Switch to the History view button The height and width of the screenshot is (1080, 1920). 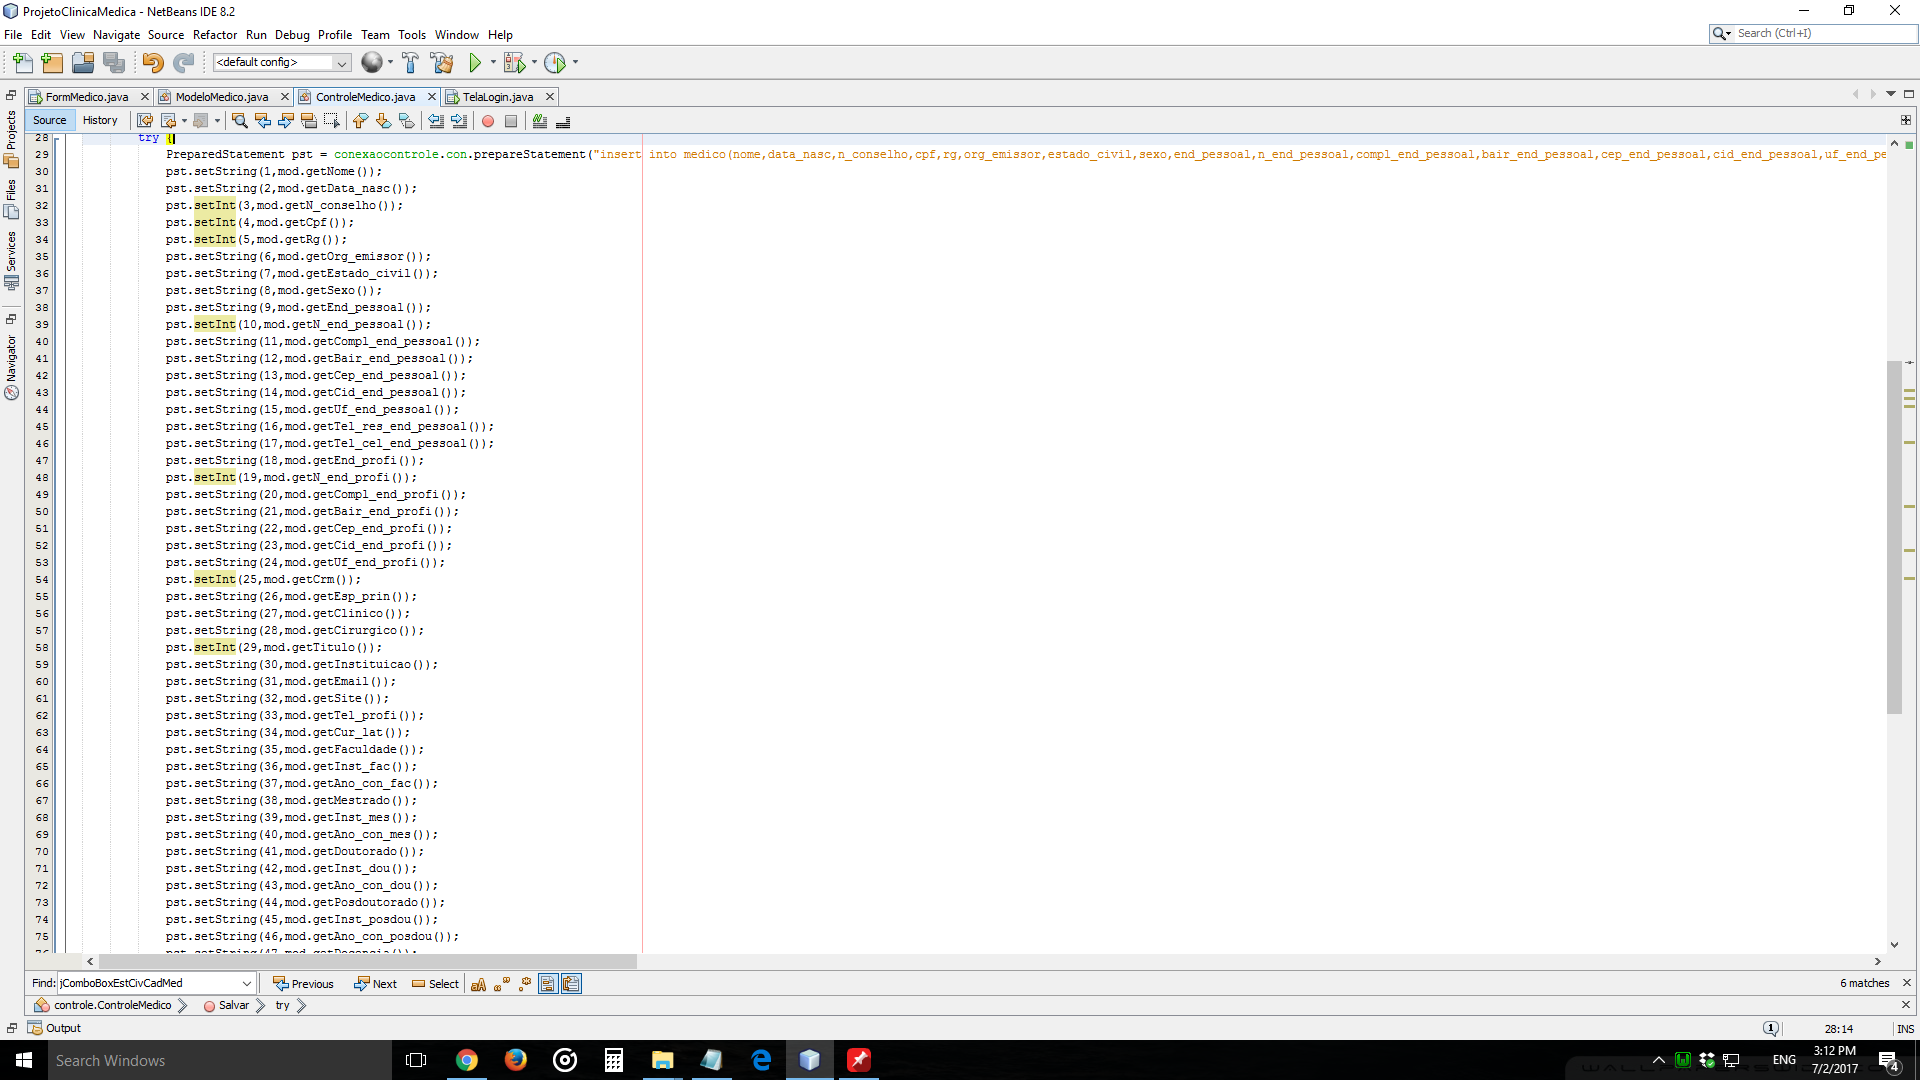100,120
